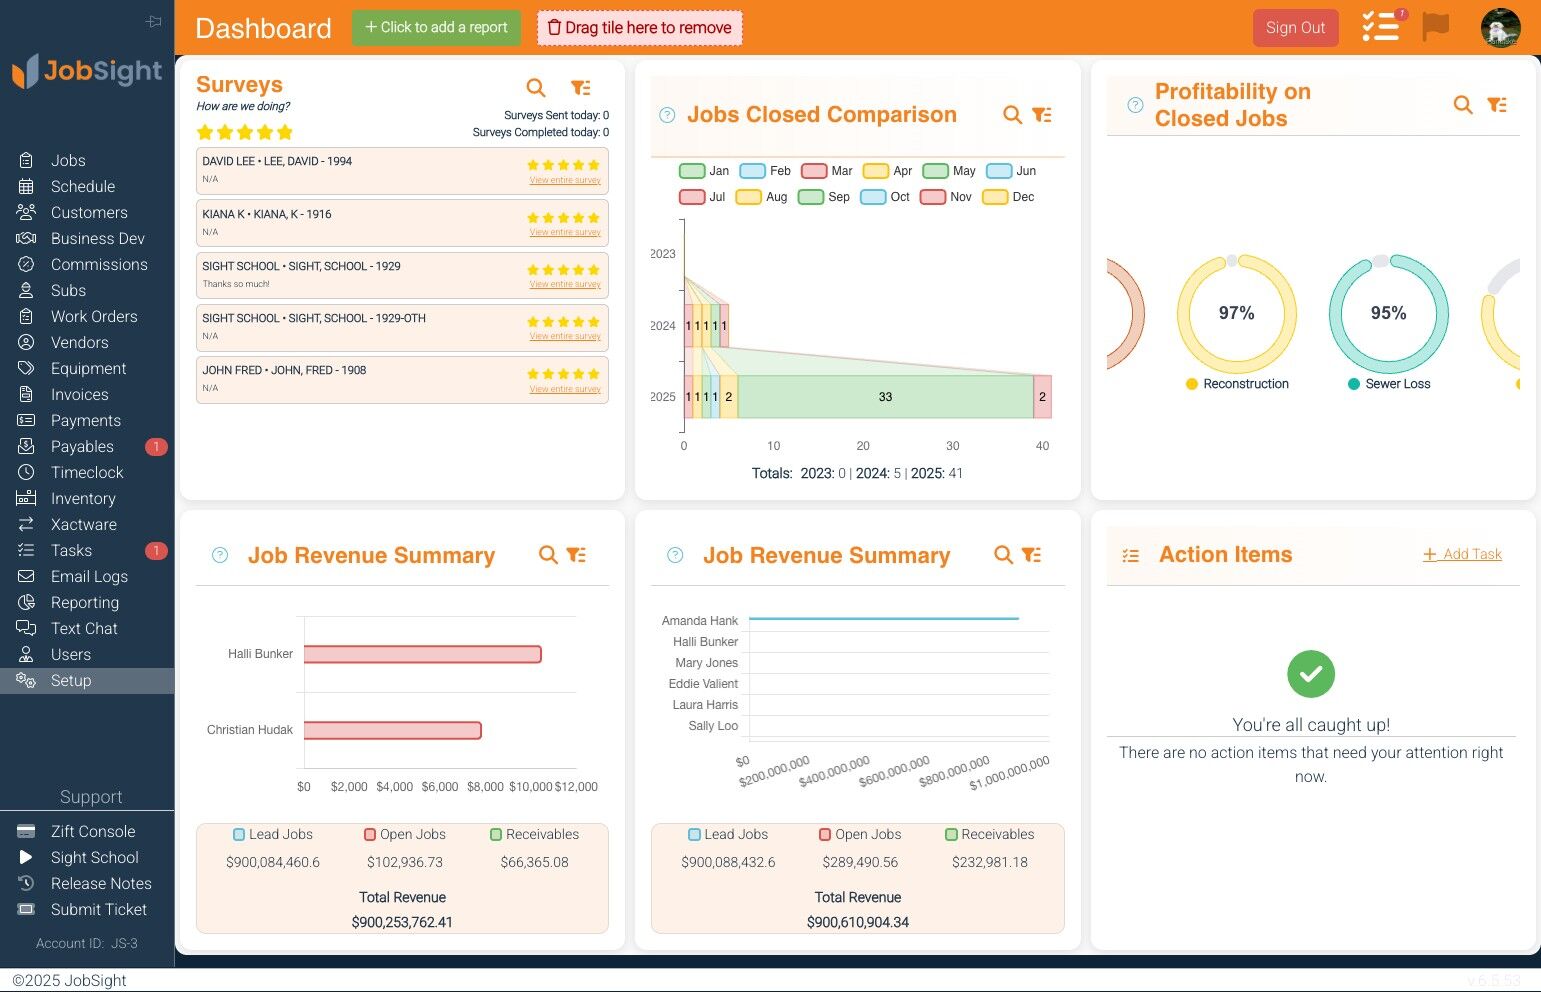Filter the Halli Bunker Job Revenue Summary tile
The width and height of the screenshot is (1541, 992).
pyautogui.click(x=576, y=554)
